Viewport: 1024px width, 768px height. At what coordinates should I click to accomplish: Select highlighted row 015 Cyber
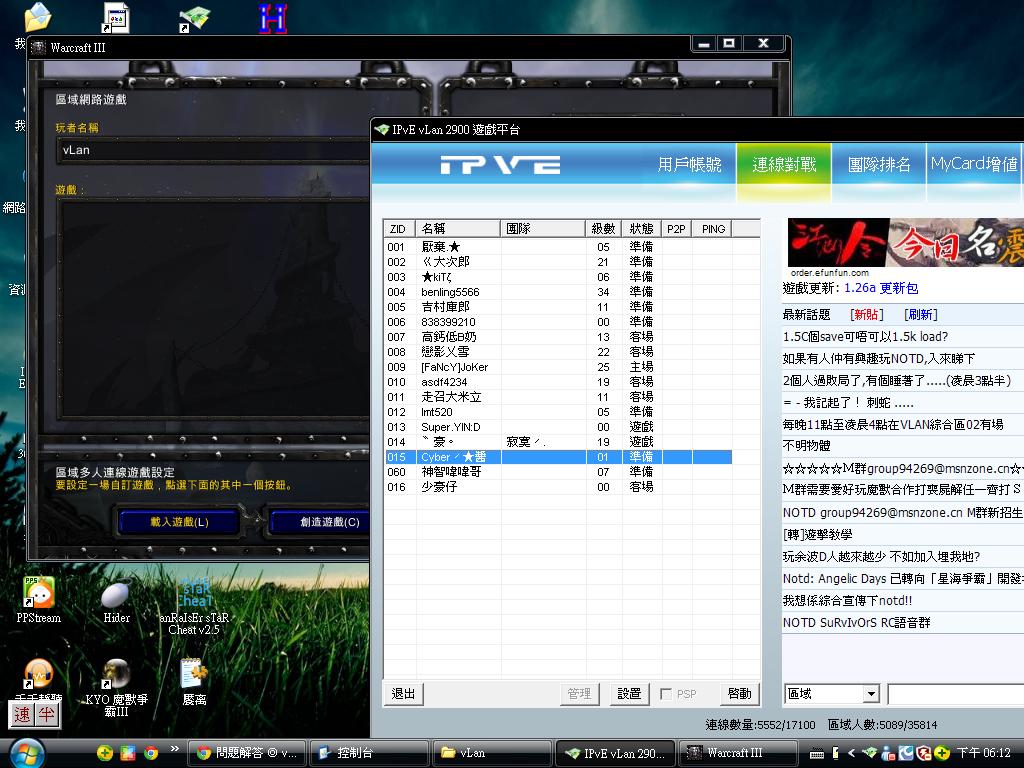pos(558,457)
